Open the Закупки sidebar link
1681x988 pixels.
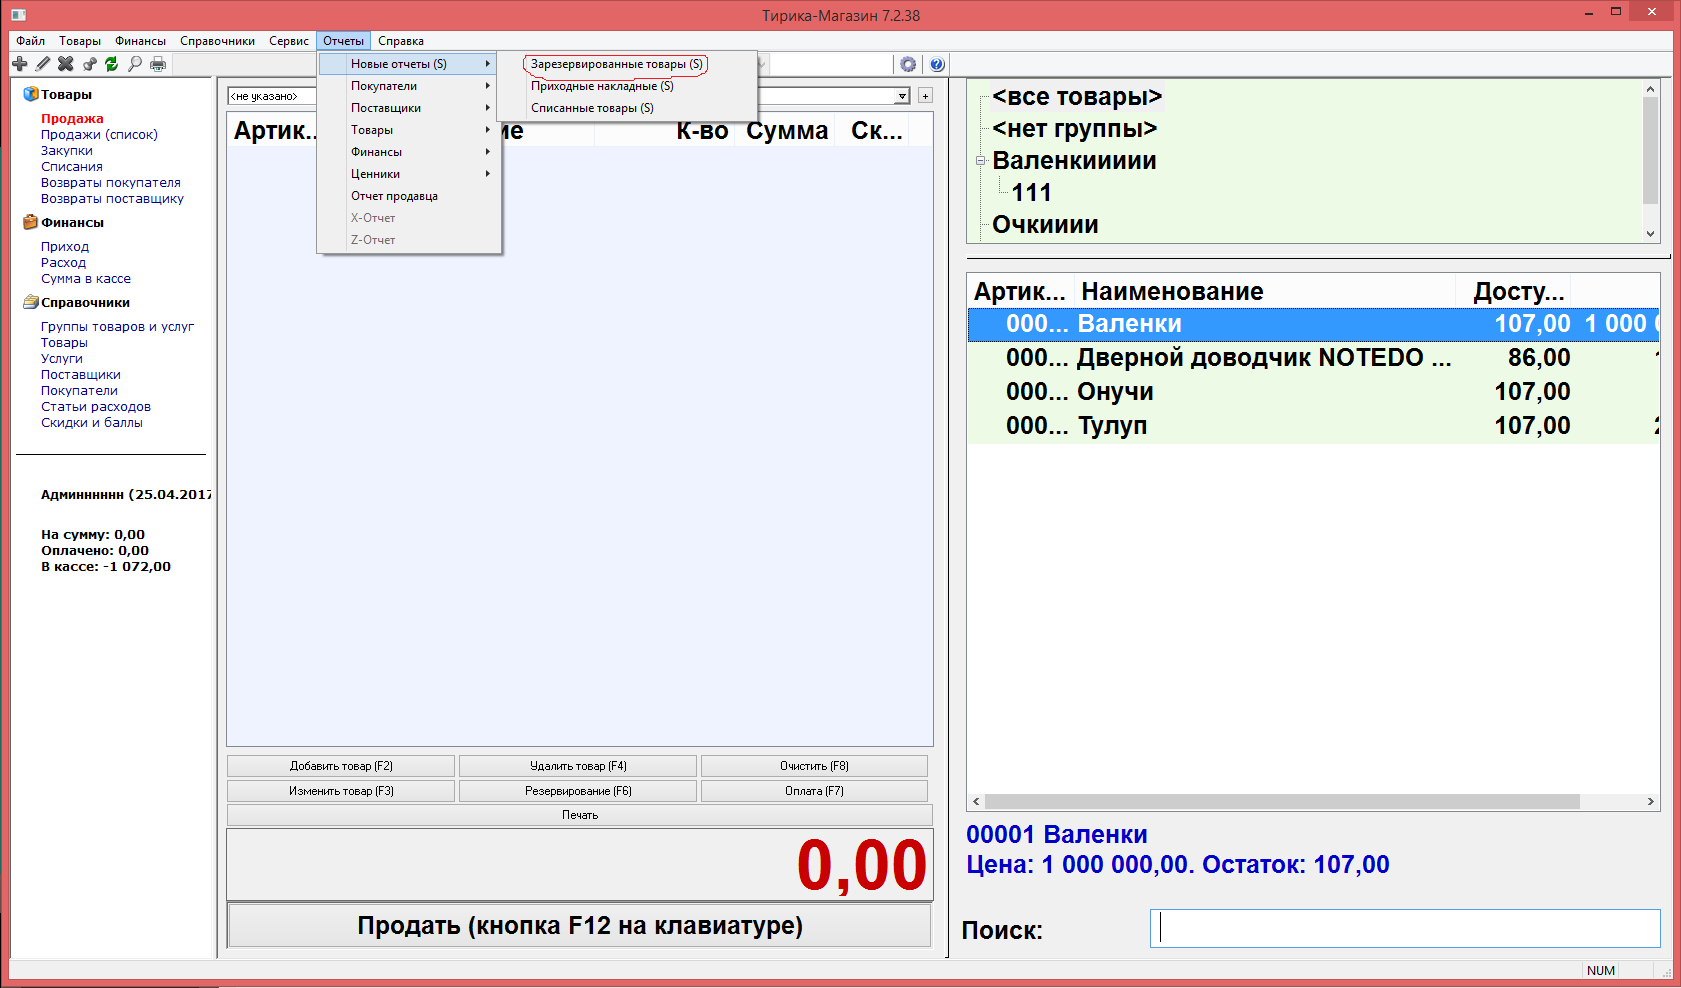67,151
